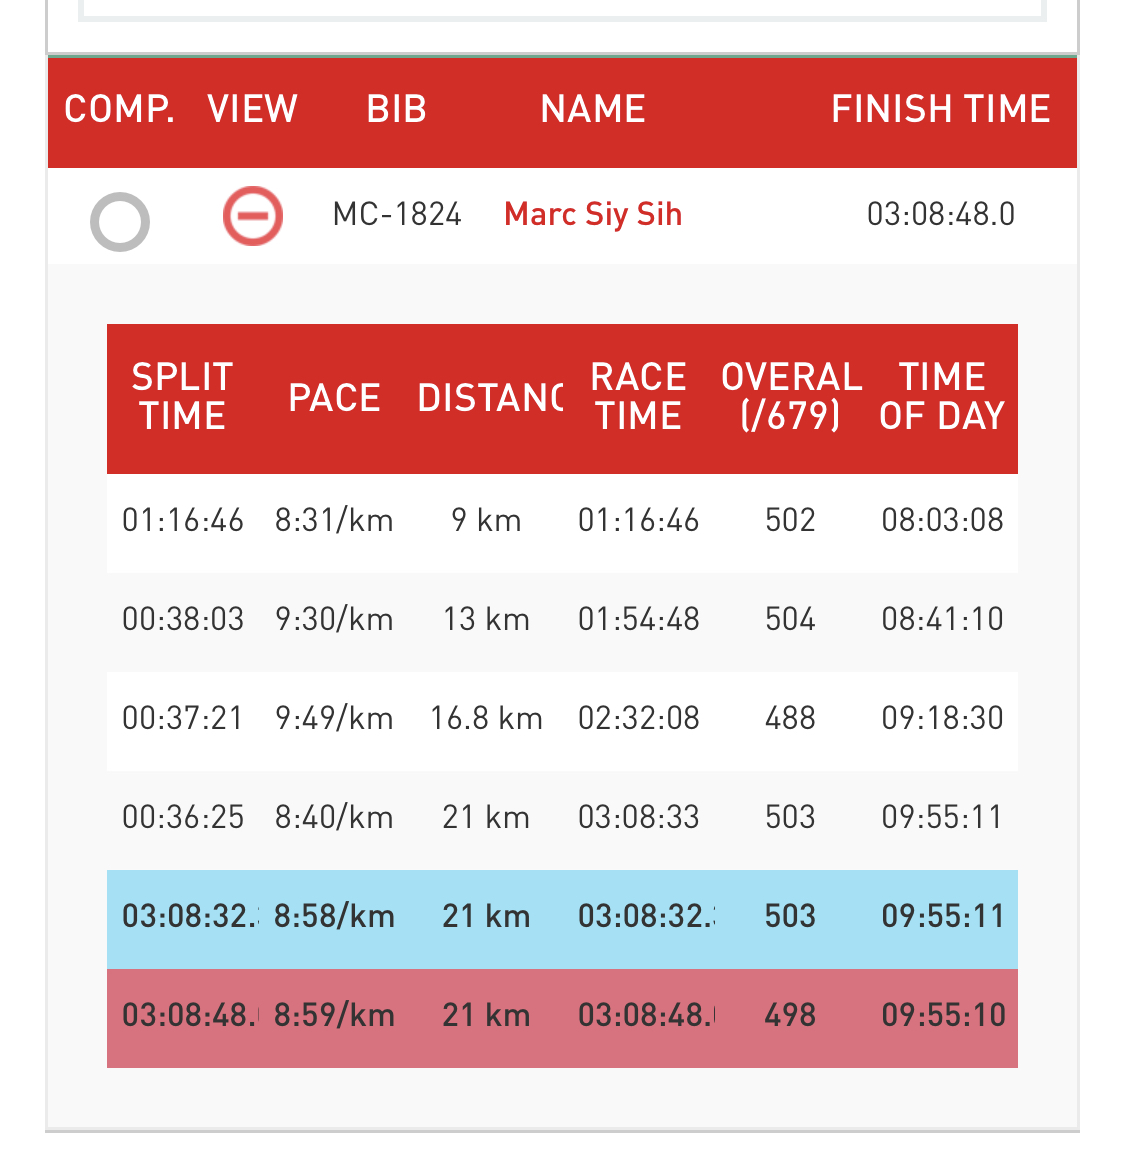The image size is (1125, 1153).
Task: Select the red highlighted 8:59/km row
Action: tap(562, 1017)
